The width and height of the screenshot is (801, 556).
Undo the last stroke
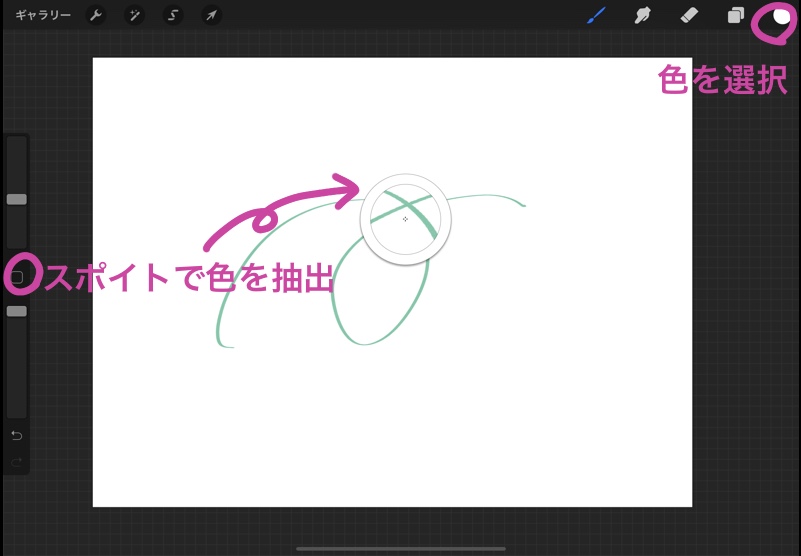(16, 435)
